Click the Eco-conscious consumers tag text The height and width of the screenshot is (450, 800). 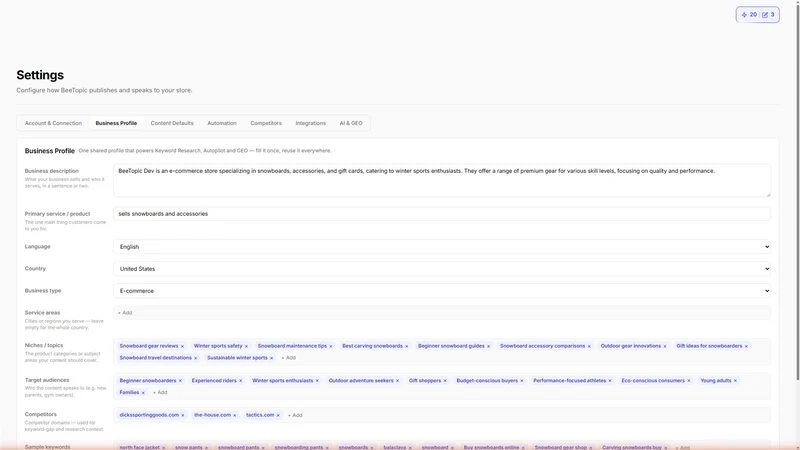(x=653, y=381)
